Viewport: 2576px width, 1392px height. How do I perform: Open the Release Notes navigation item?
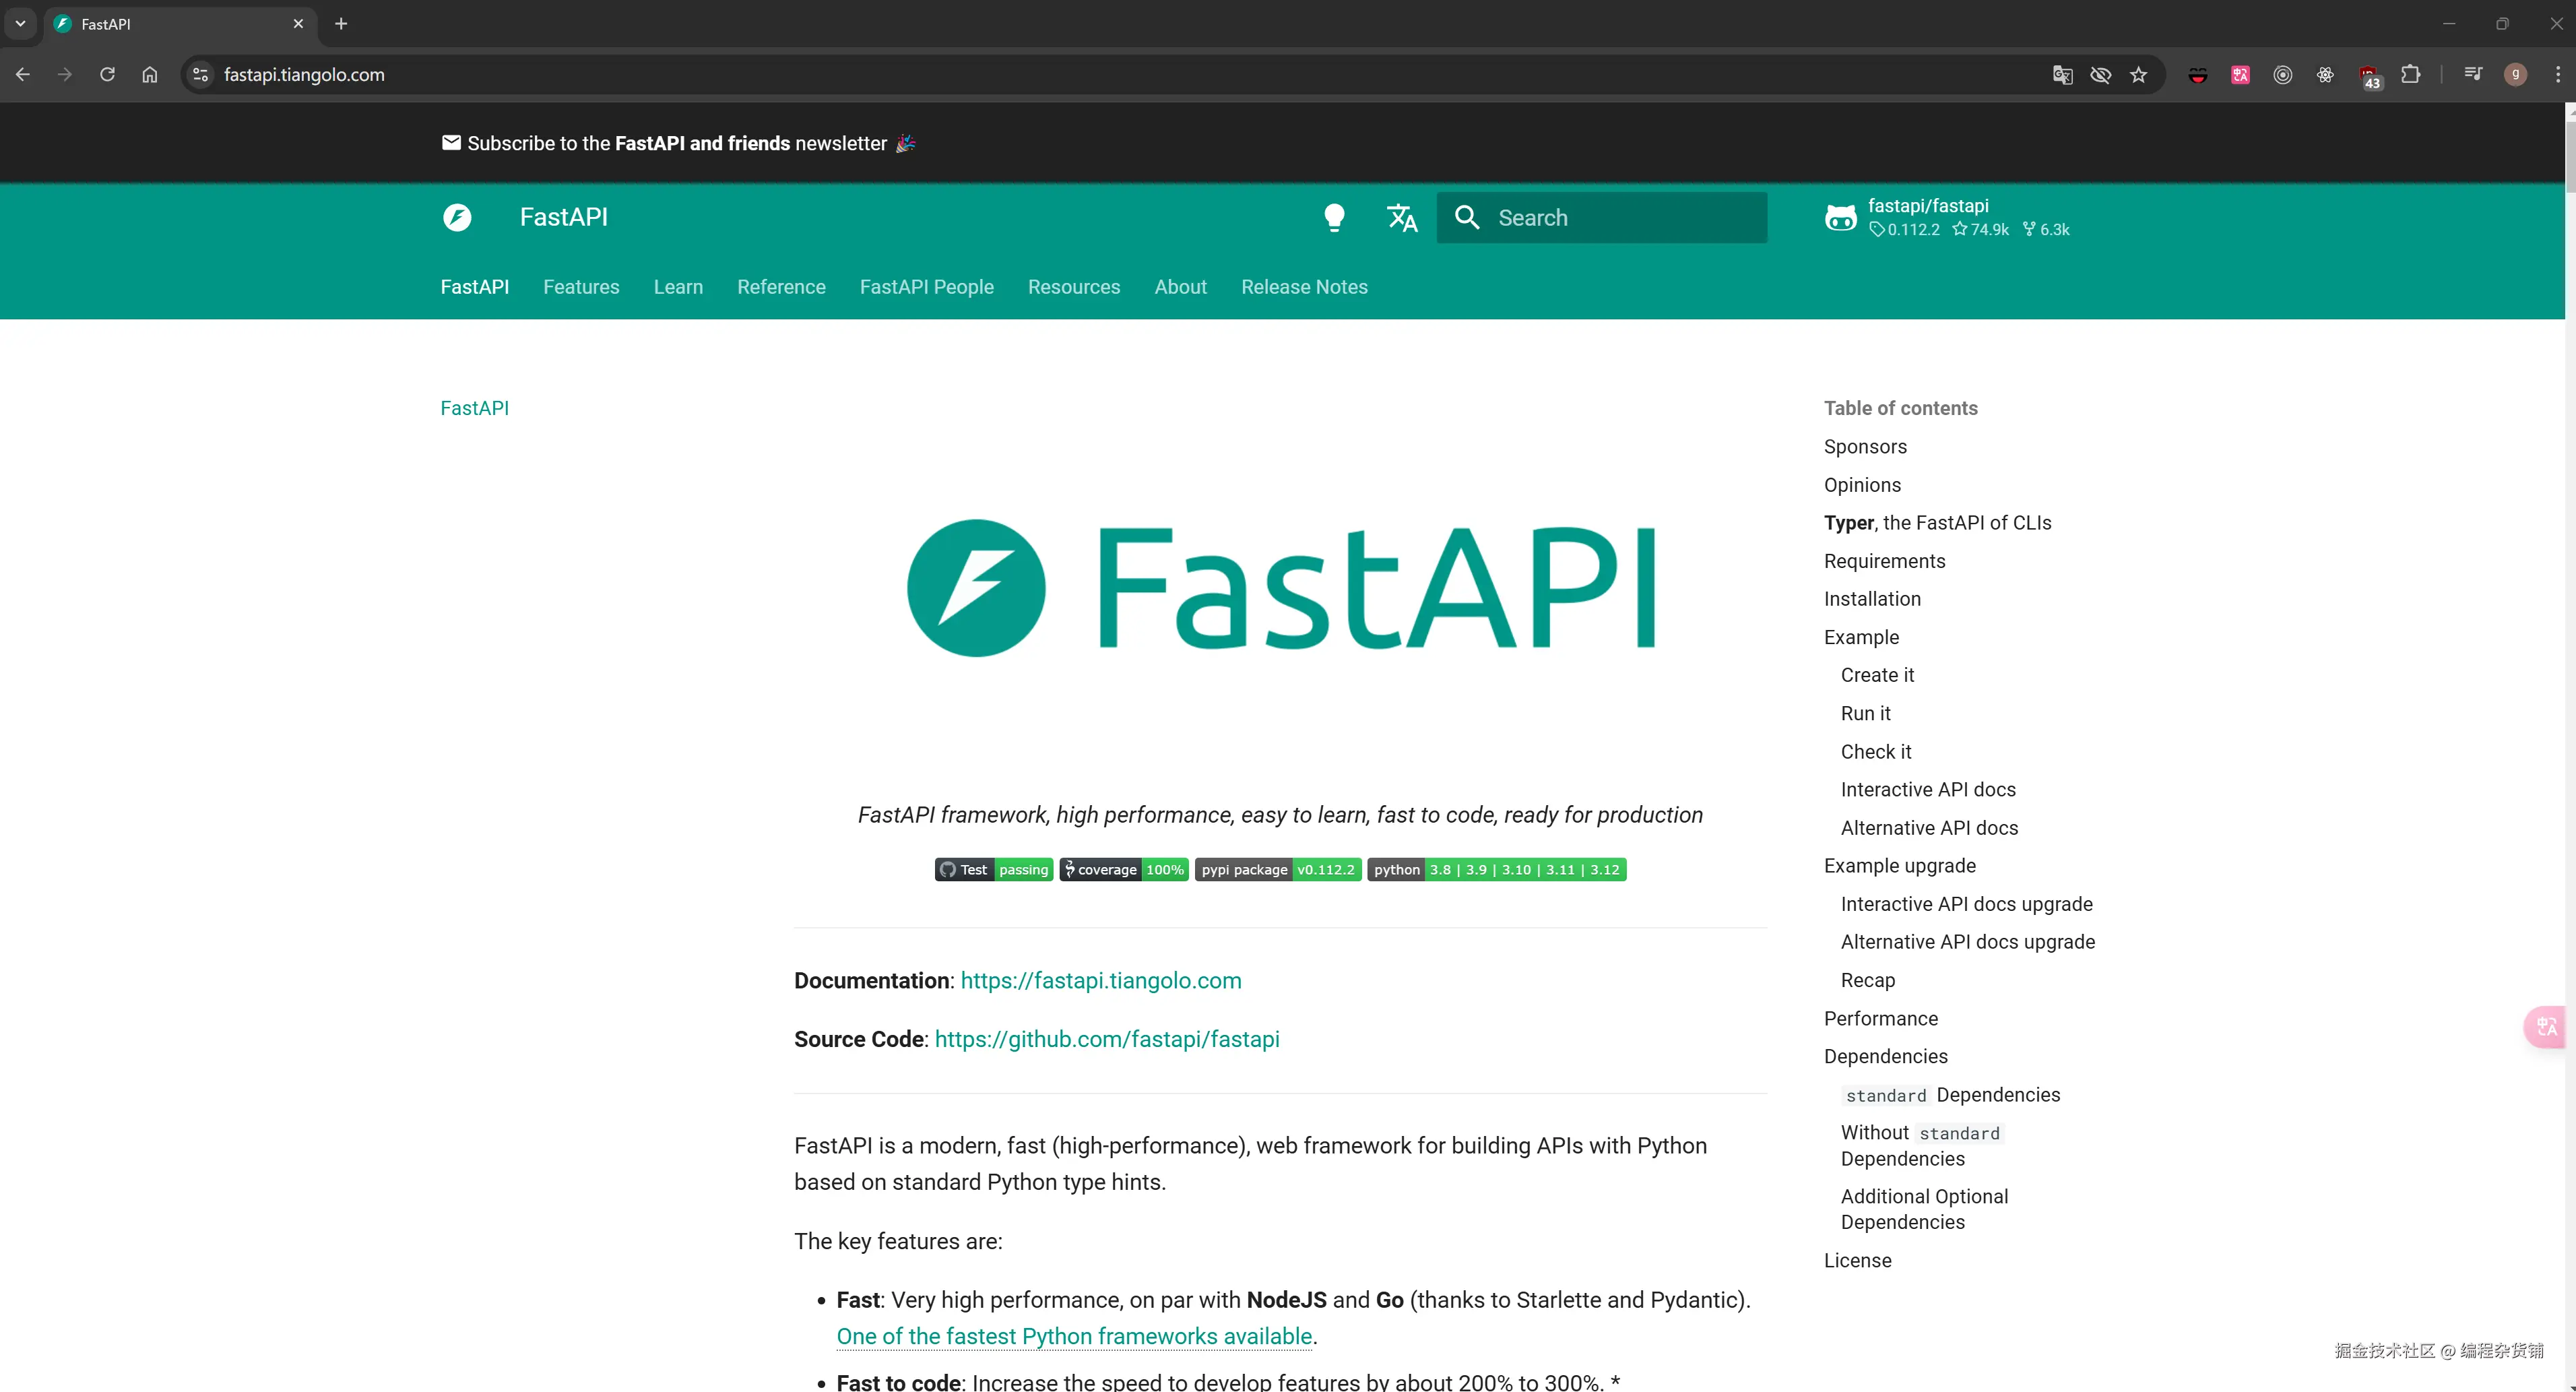1304,287
